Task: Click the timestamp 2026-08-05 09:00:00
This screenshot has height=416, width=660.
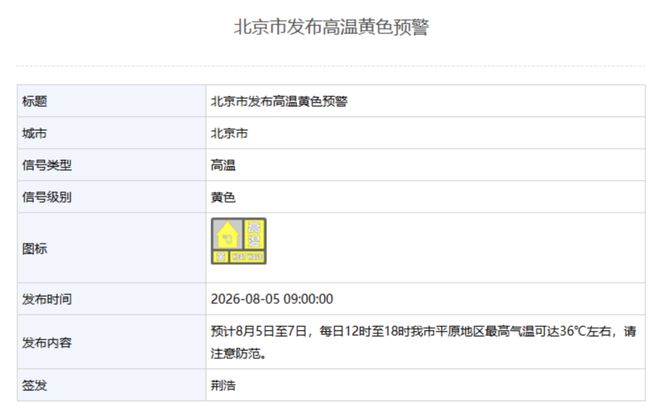Action: (x=272, y=299)
